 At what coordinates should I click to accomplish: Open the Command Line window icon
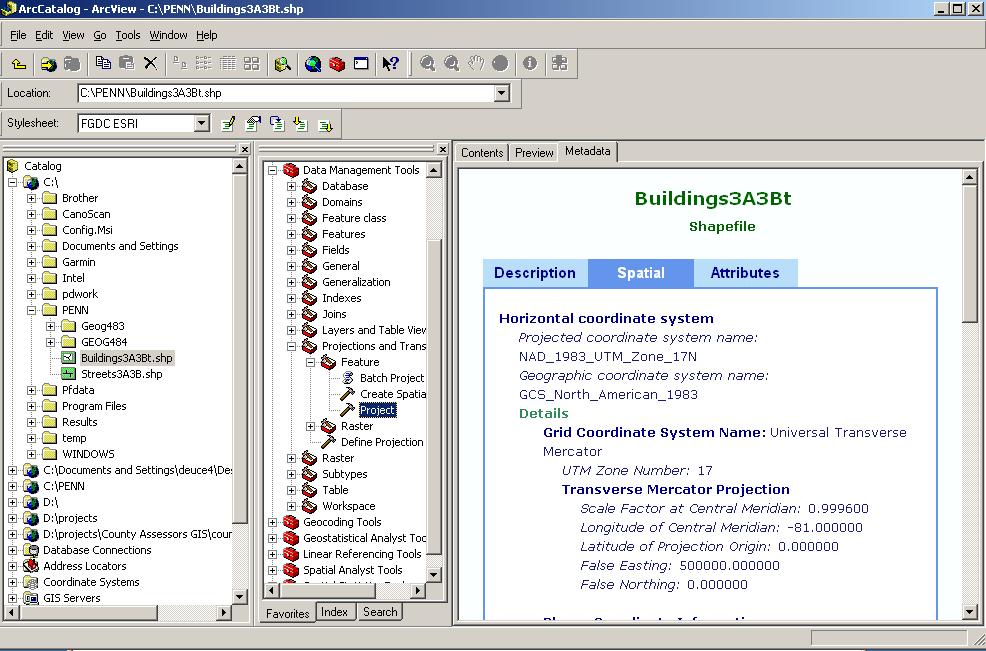click(x=361, y=63)
